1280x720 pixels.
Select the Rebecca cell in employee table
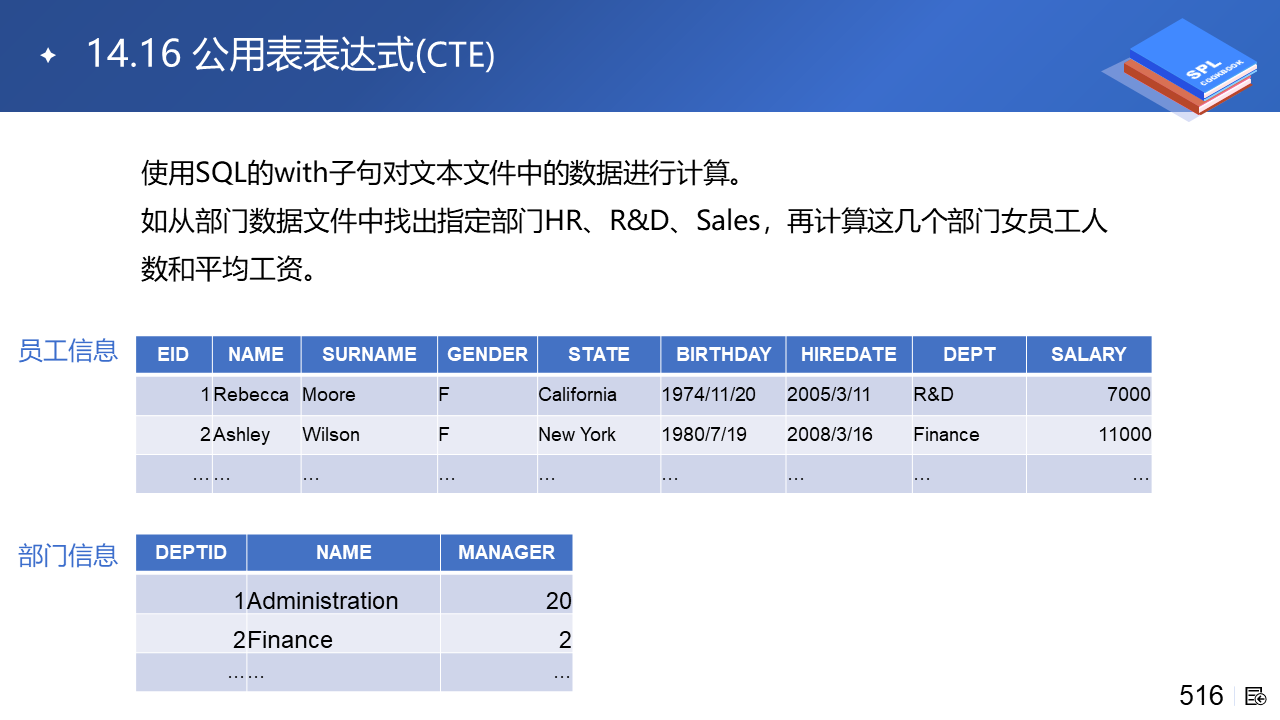coord(251,395)
